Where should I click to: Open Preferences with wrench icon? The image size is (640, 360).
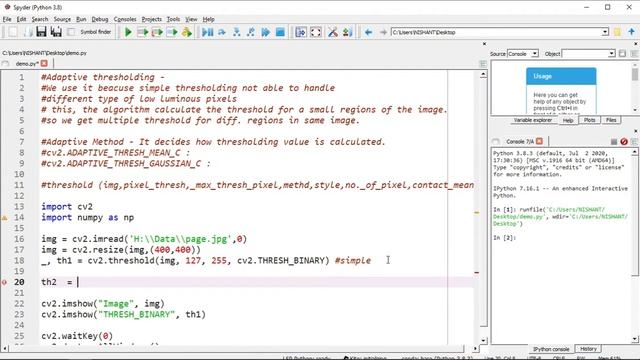333,32
